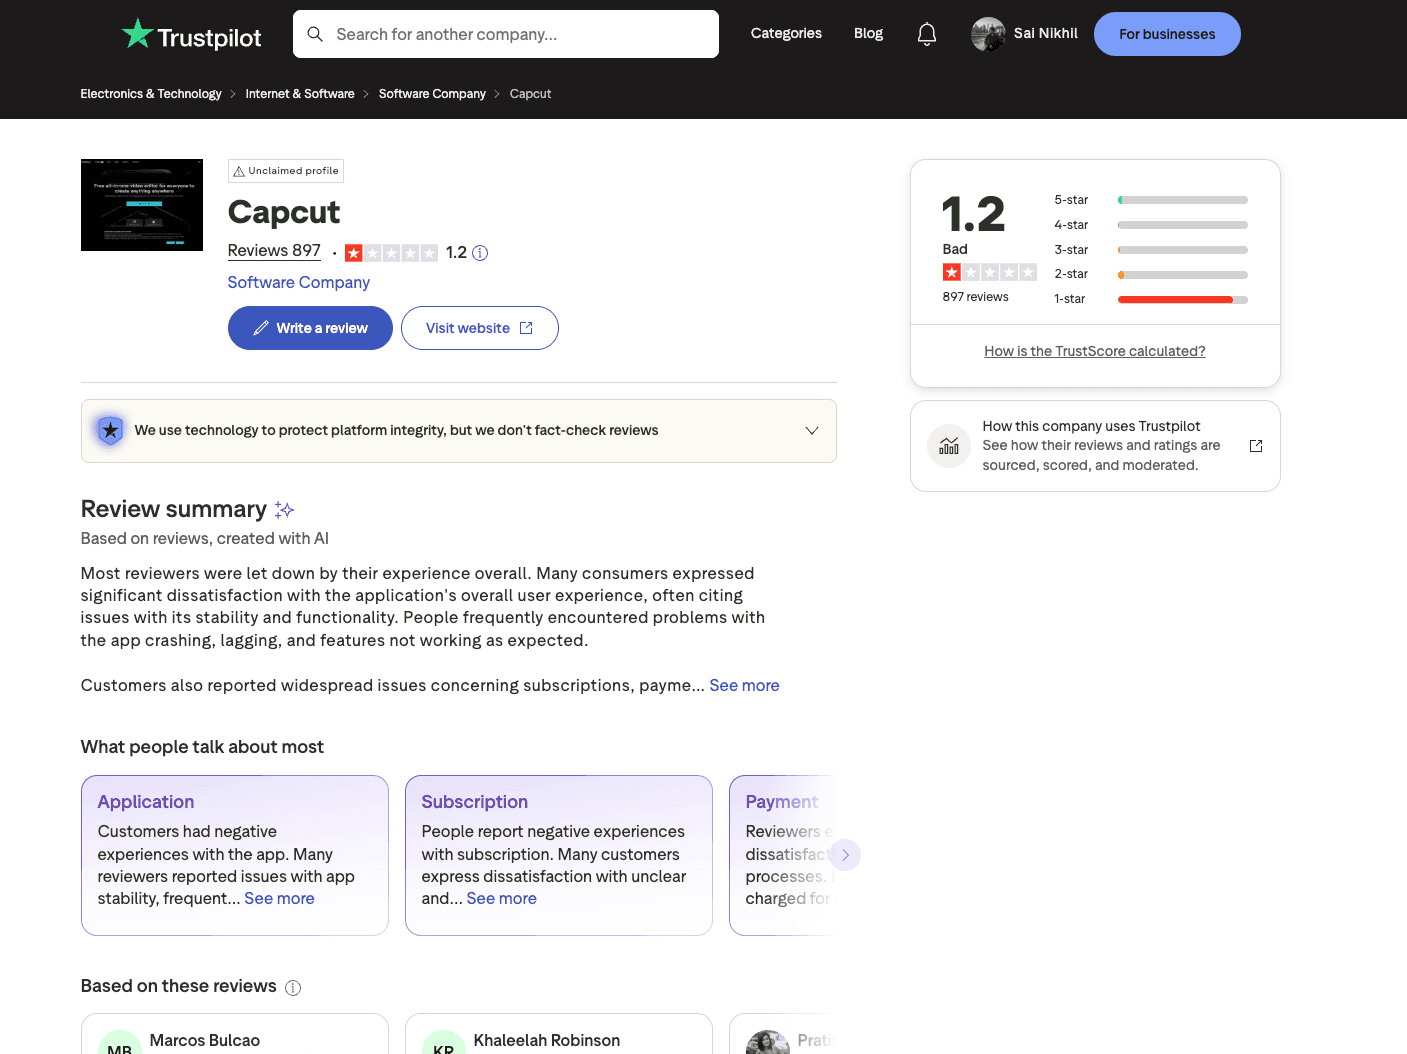1407x1054 pixels.
Task: Click the Software Company category link
Action: coord(298,282)
